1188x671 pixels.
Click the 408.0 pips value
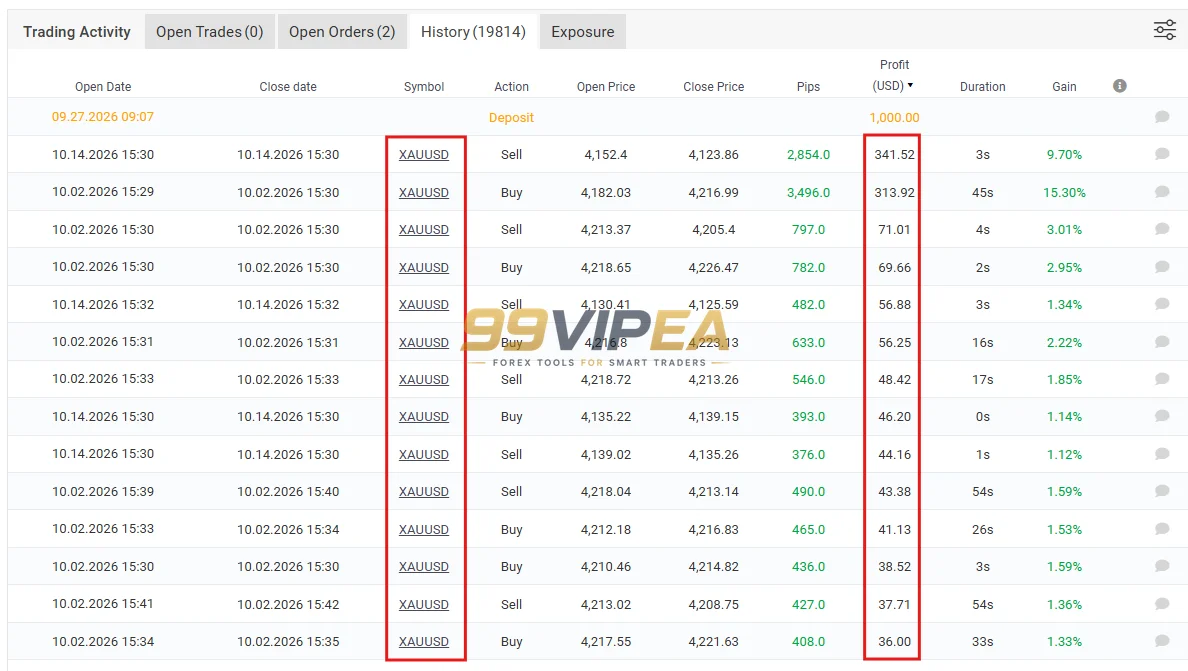(x=808, y=641)
